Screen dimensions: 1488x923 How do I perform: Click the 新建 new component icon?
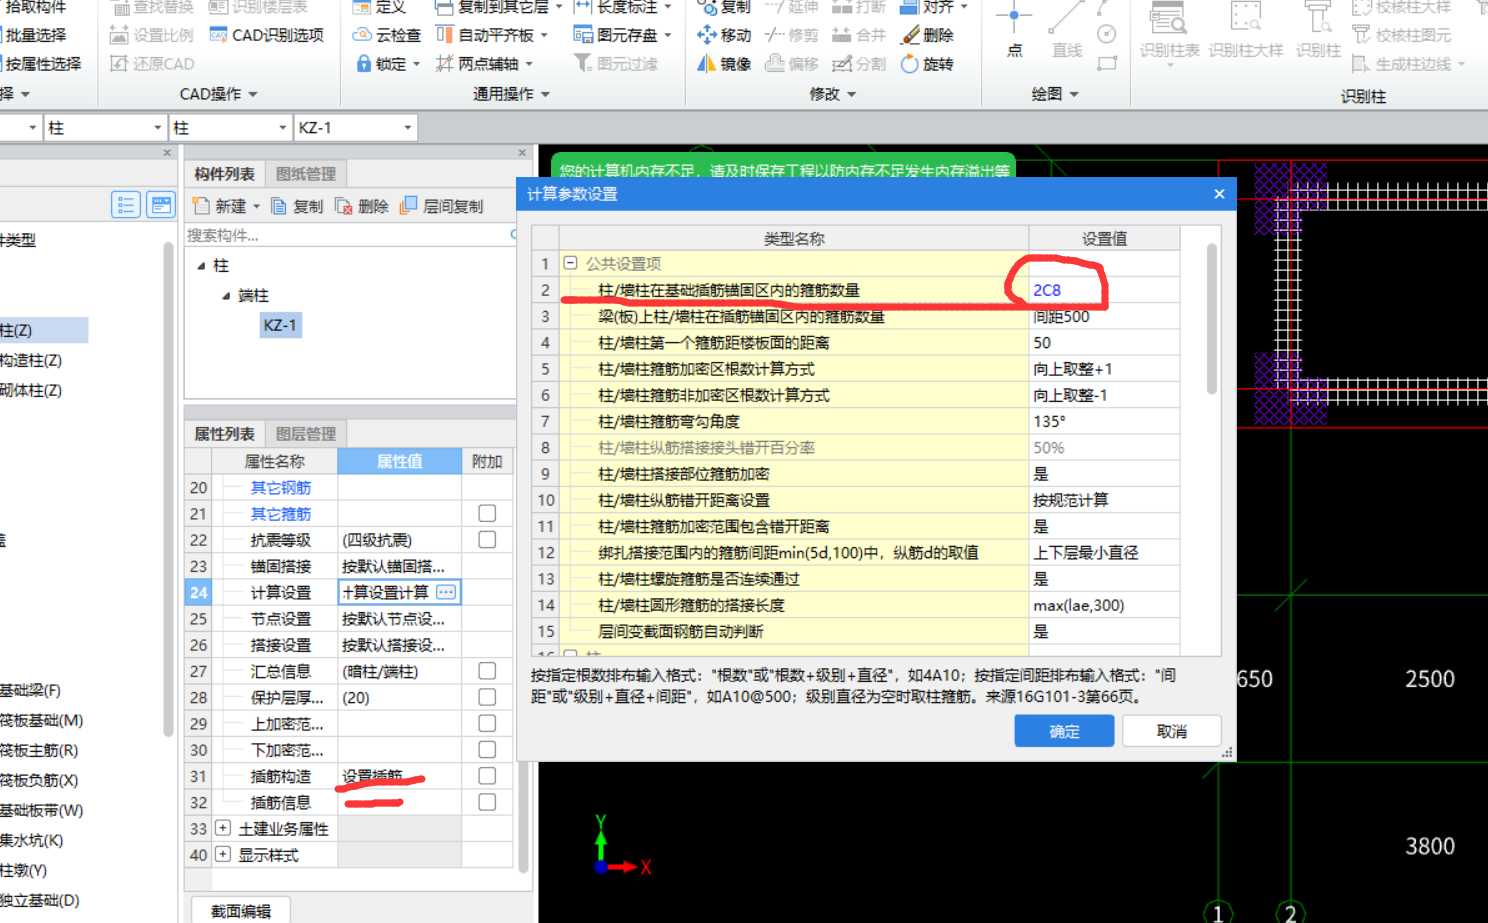pyautogui.click(x=201, y=206)
